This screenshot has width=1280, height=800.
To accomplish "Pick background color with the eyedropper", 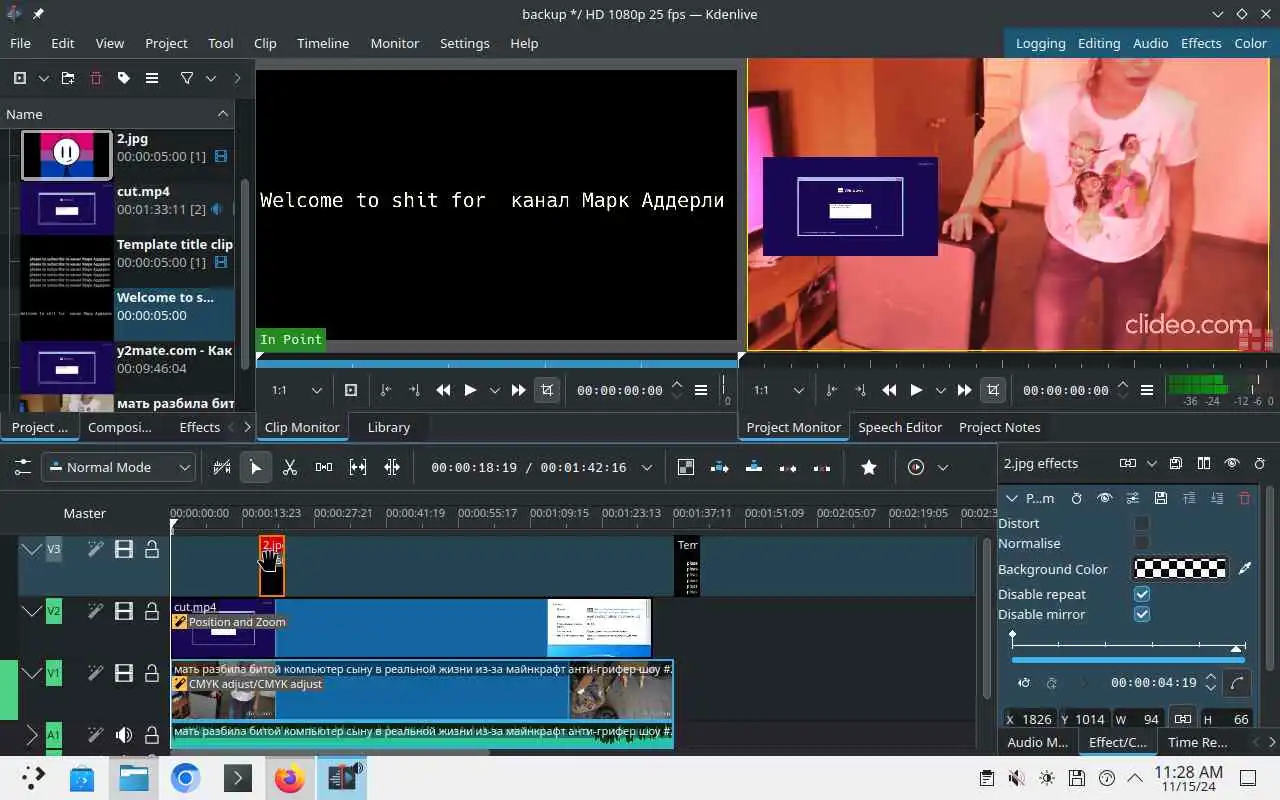I will 1245,568.
